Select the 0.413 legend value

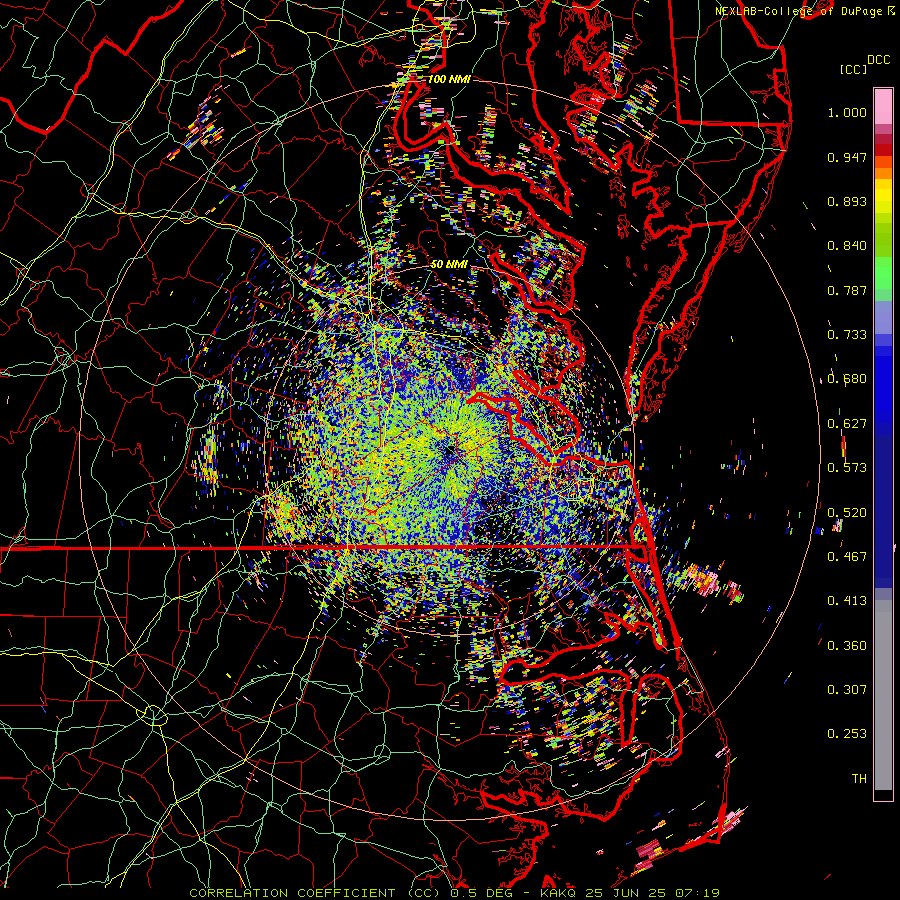(847, 601)
